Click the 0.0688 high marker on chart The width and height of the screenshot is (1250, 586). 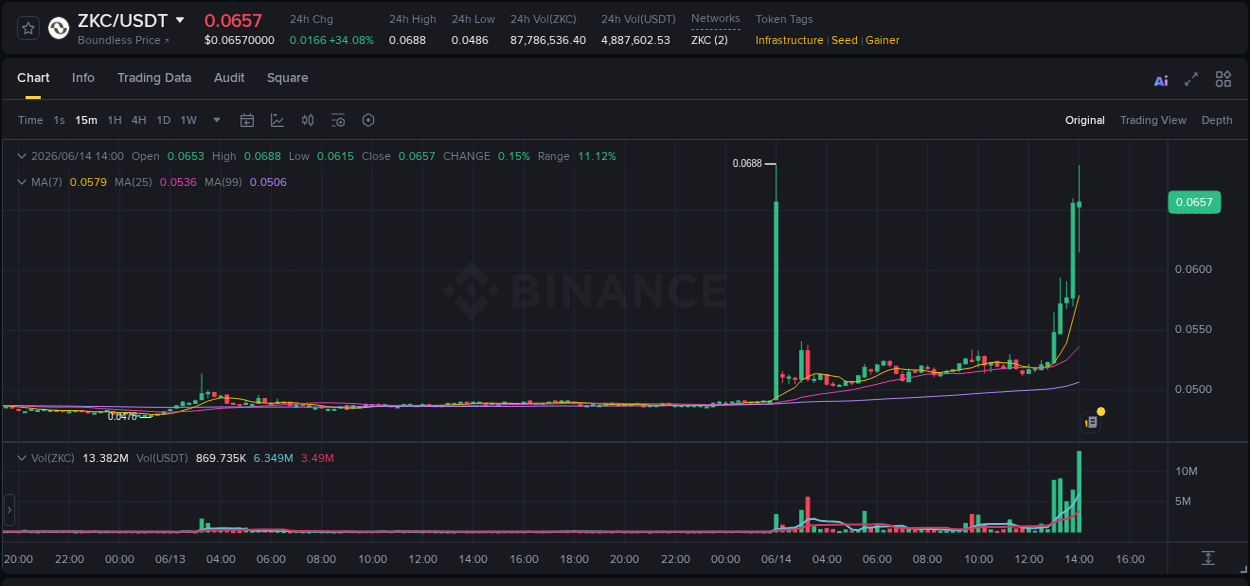click(746, 163)
